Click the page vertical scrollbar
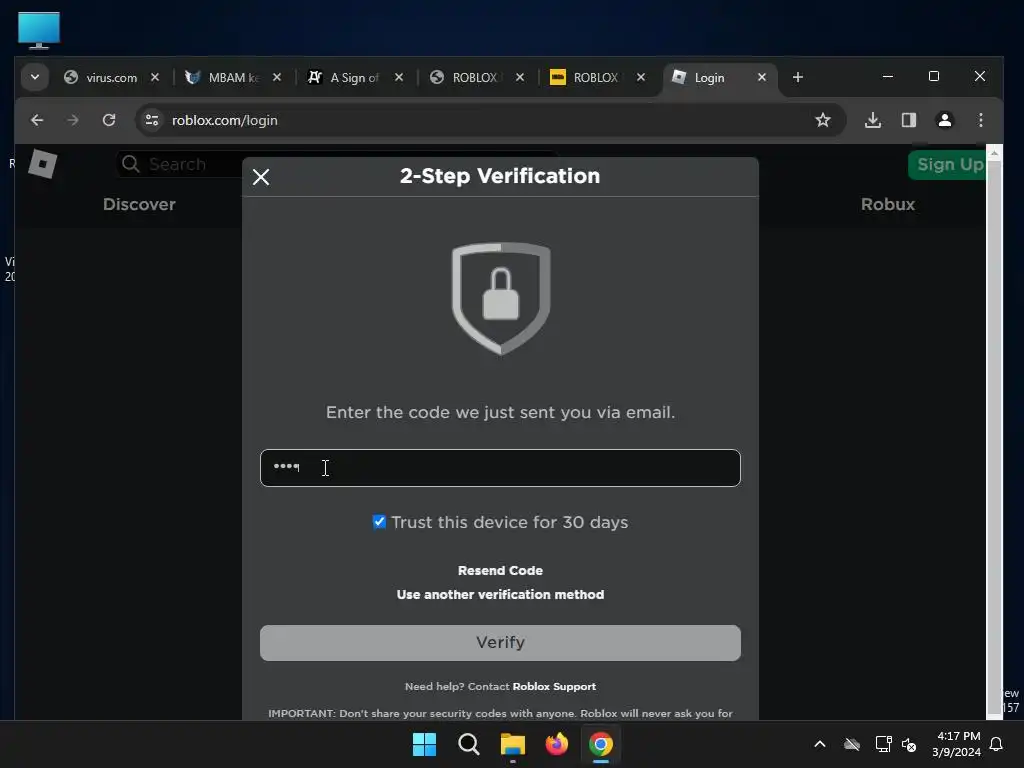The height and width of the screenshot is (768, 1024). tap(995, 431)
